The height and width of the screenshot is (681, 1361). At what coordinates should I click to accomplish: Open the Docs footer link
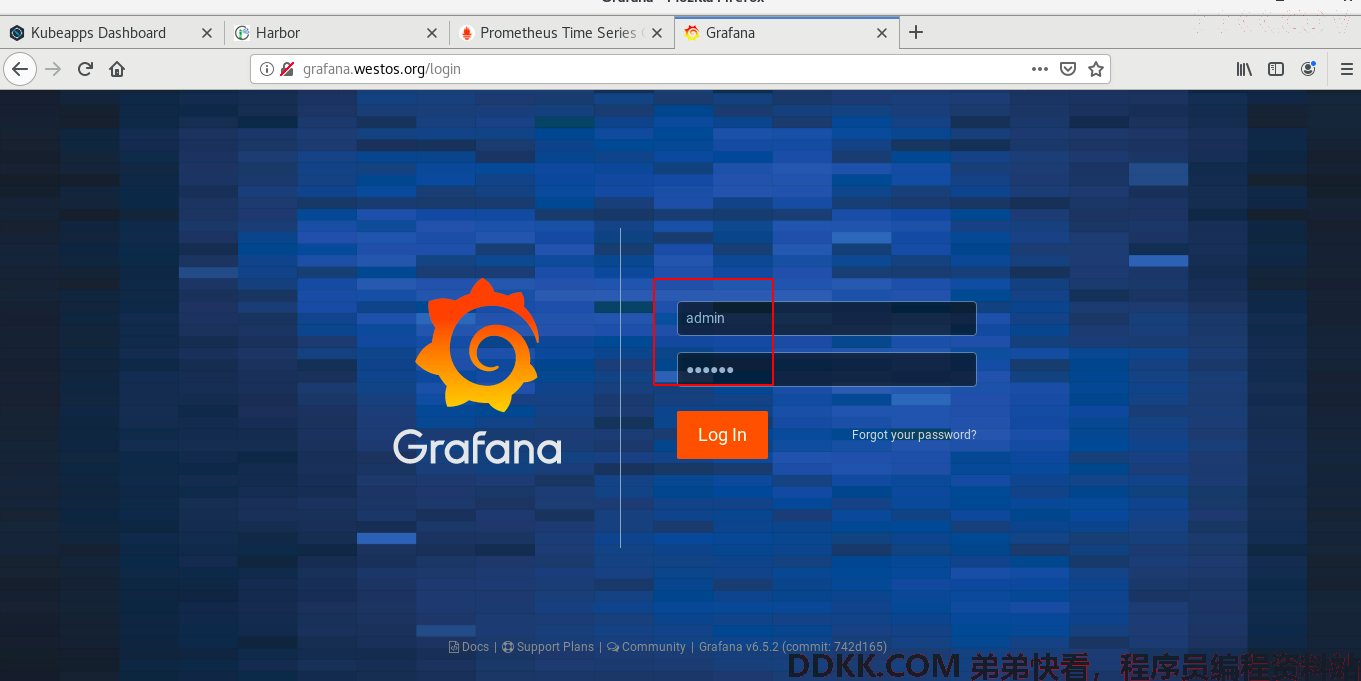point(469,647)
